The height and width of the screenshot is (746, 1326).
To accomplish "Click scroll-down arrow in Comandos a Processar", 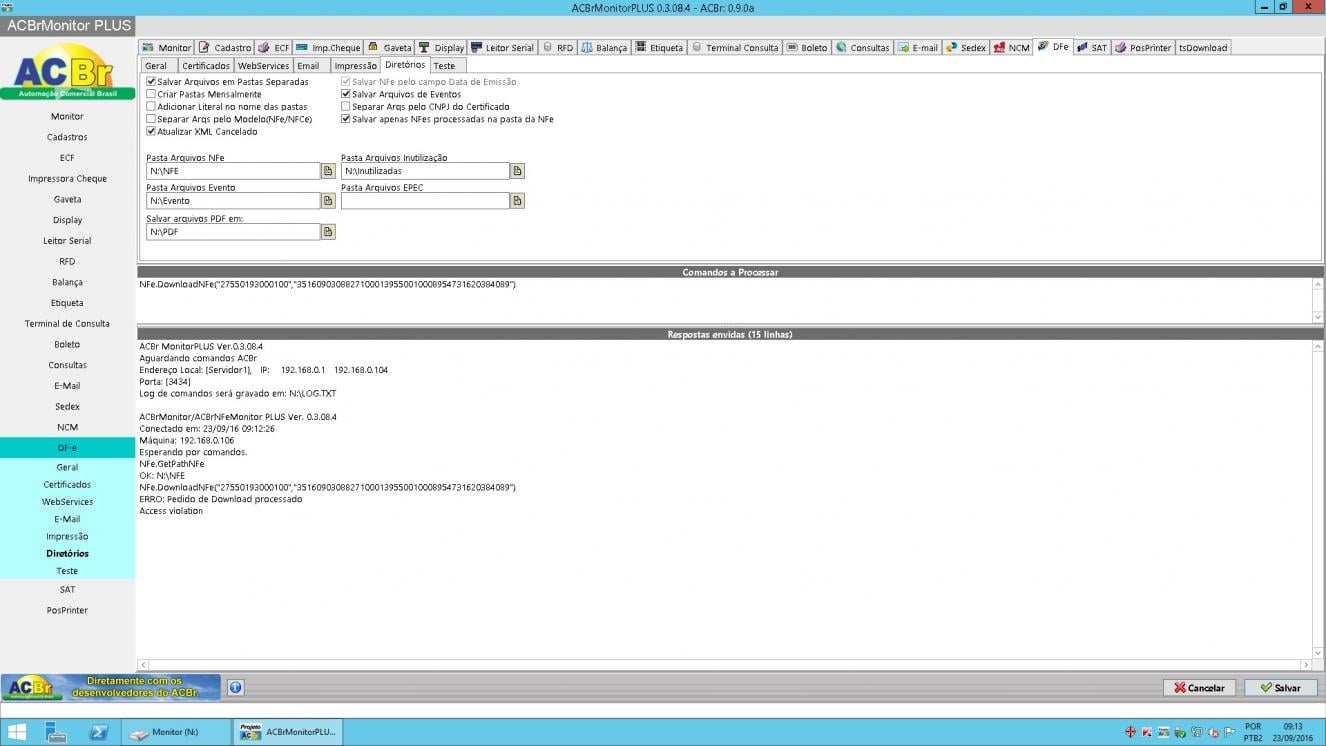I will click(x=1318, y=316).
